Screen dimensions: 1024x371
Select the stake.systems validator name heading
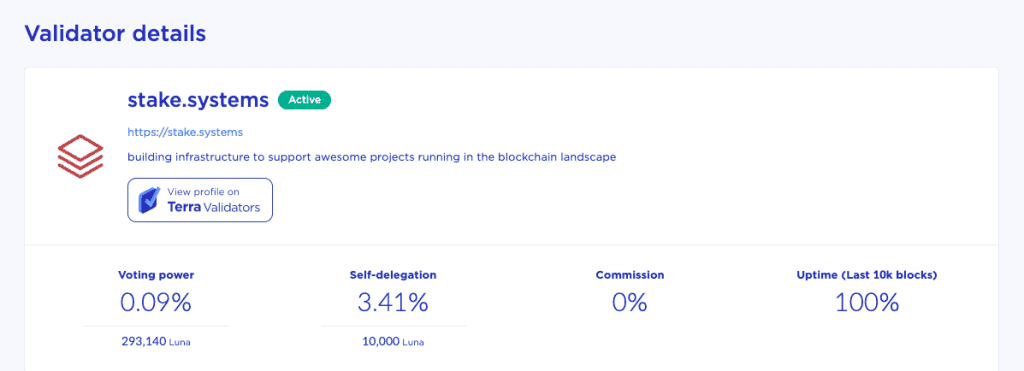coord(198,100)
